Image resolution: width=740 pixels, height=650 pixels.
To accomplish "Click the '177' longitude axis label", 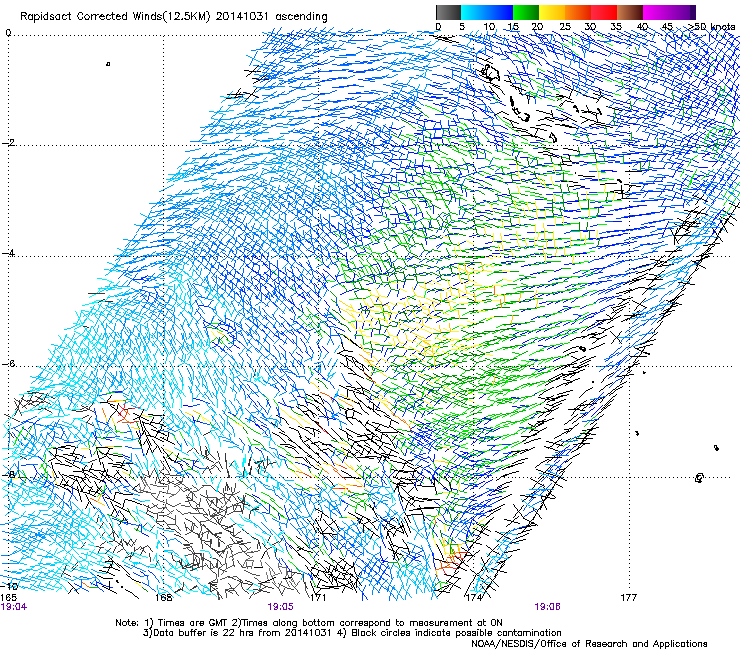I will [629, 598].
